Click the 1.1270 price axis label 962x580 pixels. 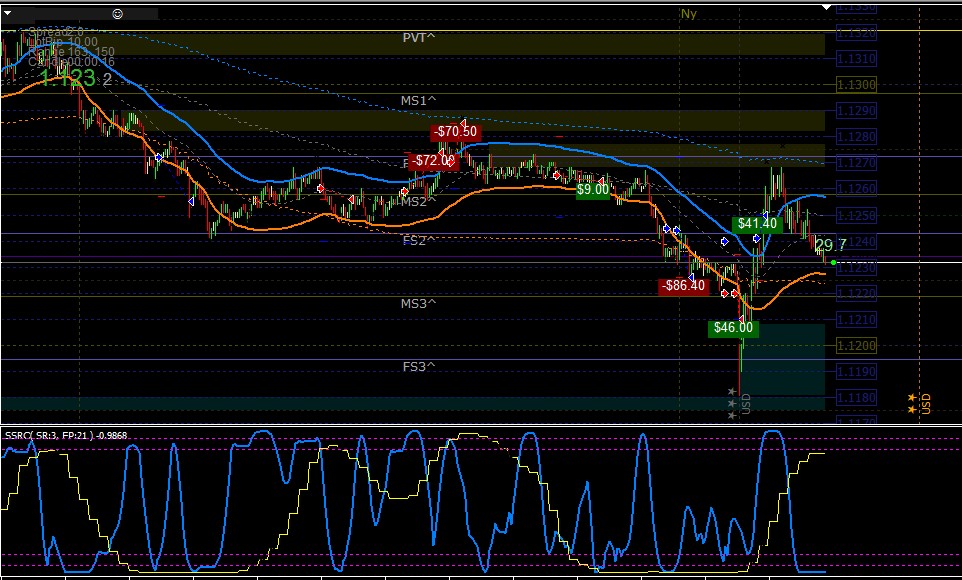point(856,163)
